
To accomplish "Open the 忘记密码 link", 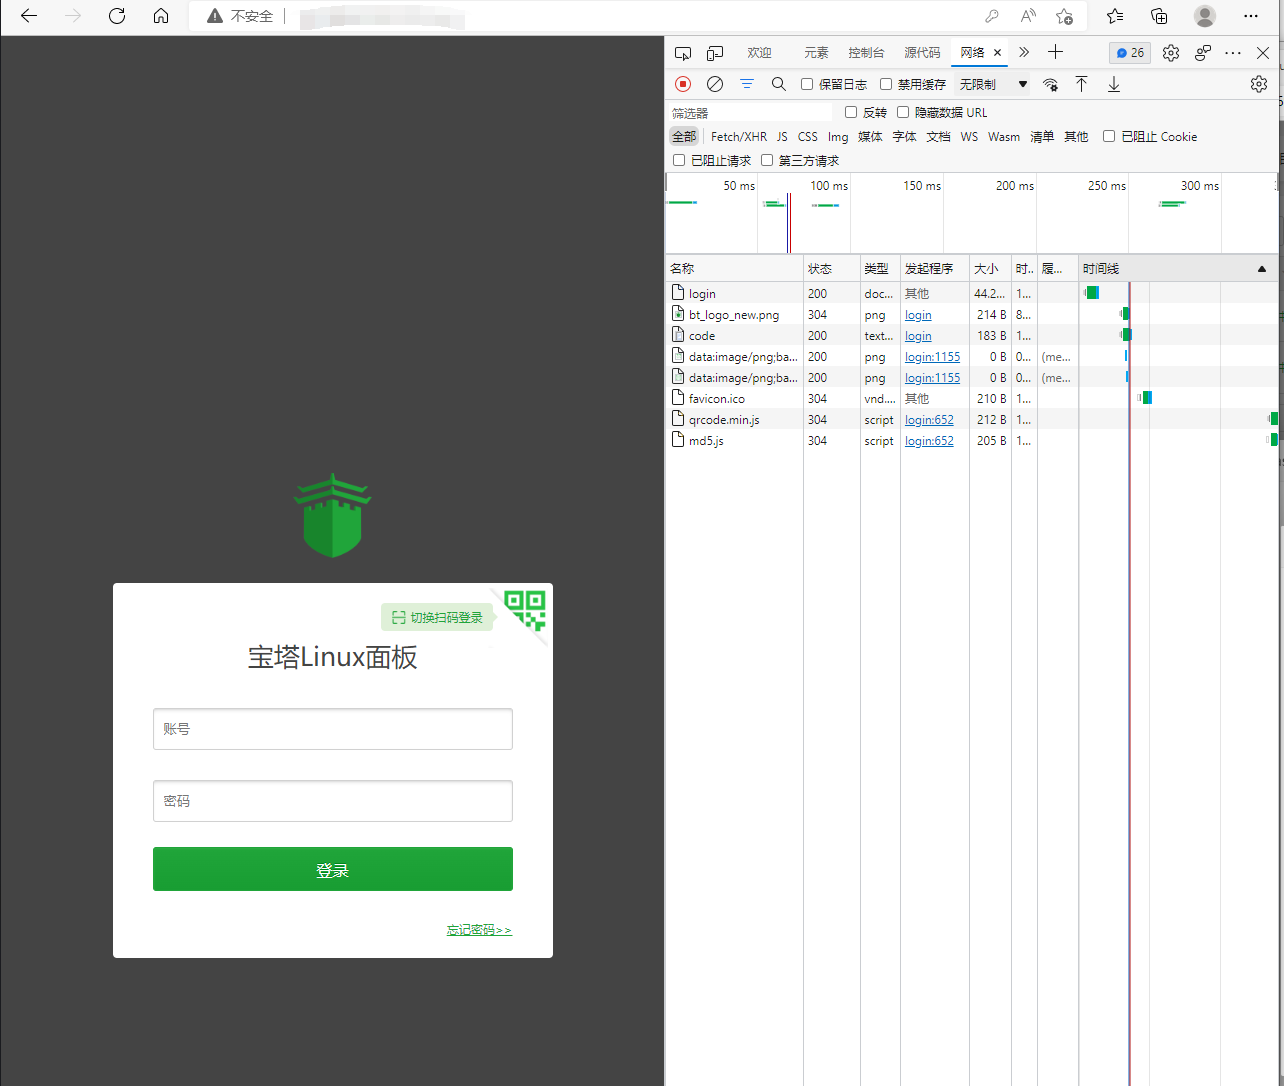I will (x=479, y=930).
